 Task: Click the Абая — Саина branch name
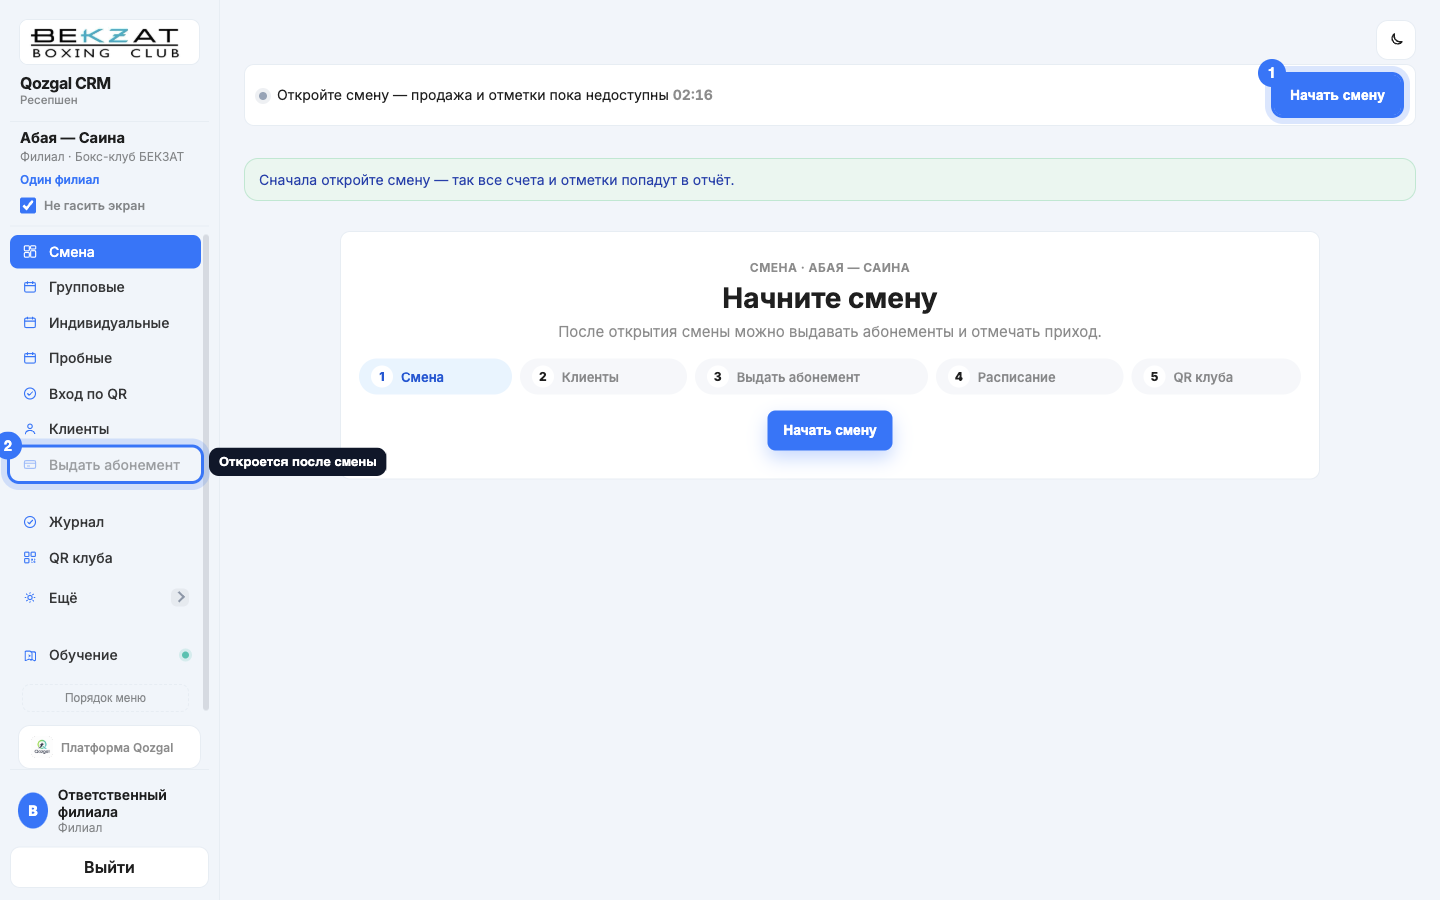tap(72, 138)
